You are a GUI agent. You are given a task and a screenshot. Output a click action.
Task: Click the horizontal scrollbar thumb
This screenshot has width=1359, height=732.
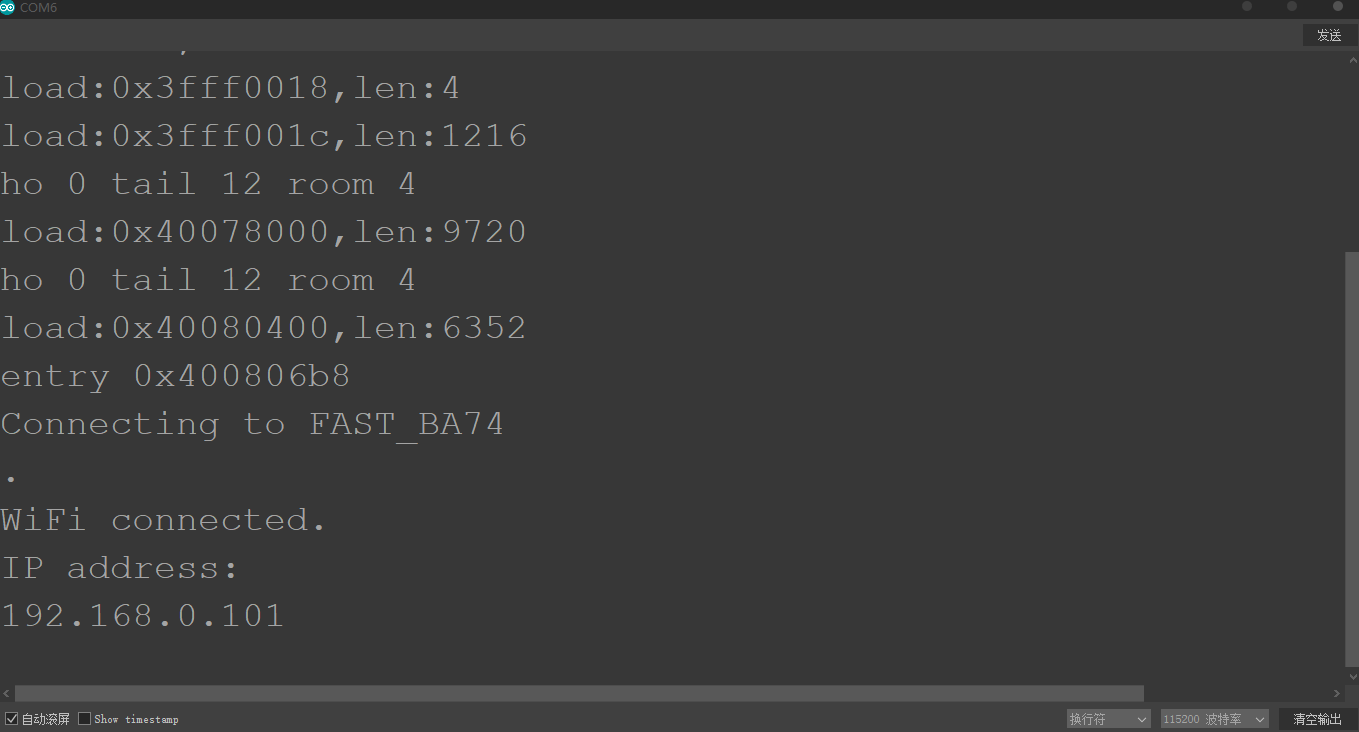[x=579, y=693]
